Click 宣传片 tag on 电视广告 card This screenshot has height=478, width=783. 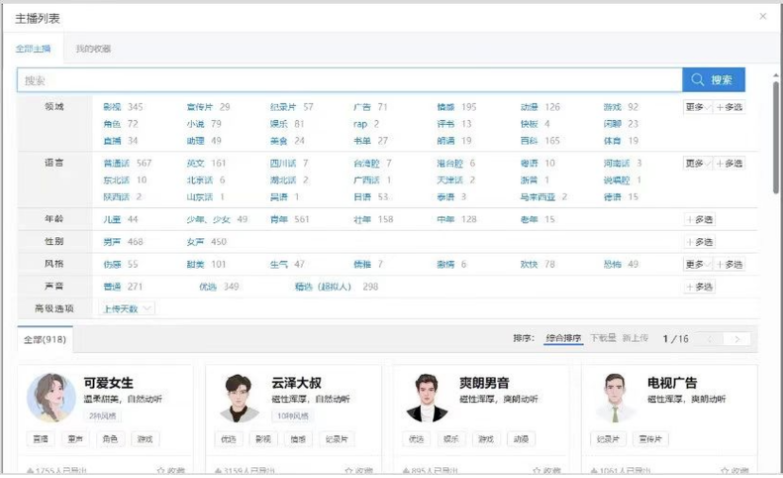(x=650, y=439)
